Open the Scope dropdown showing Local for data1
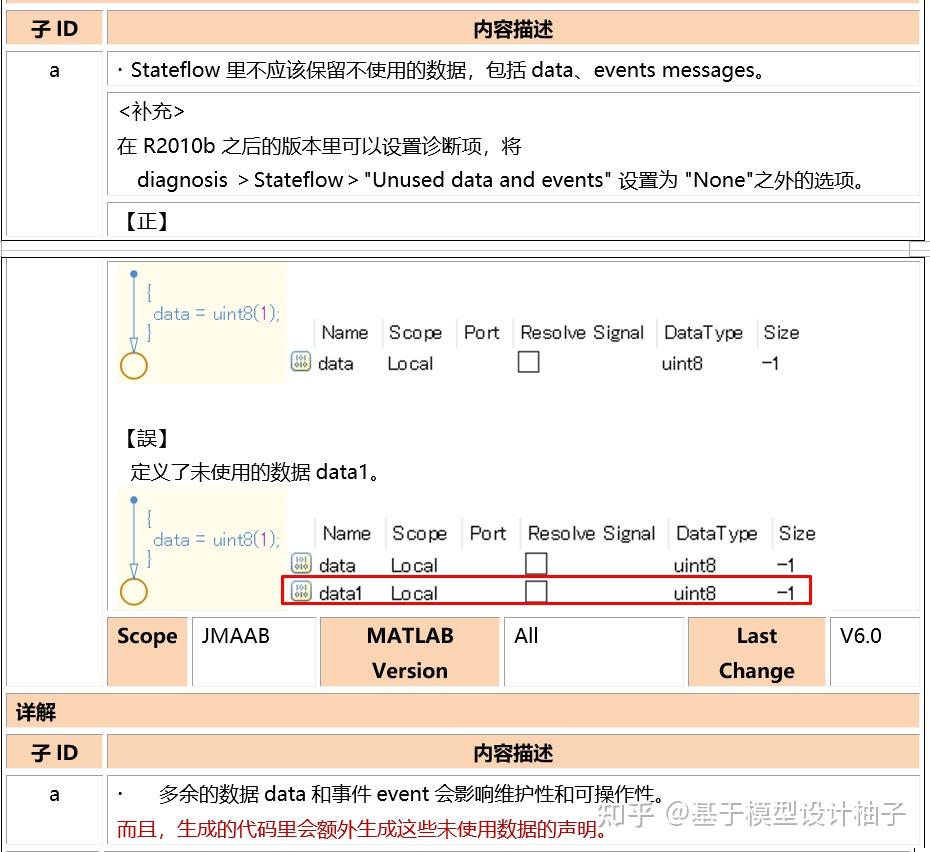This screenshot has width=930, height=852. click(414, 592)
